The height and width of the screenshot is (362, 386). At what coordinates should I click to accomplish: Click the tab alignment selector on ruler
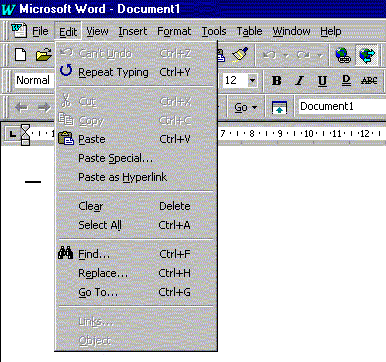pyautogui.click(x=13, y=134)
